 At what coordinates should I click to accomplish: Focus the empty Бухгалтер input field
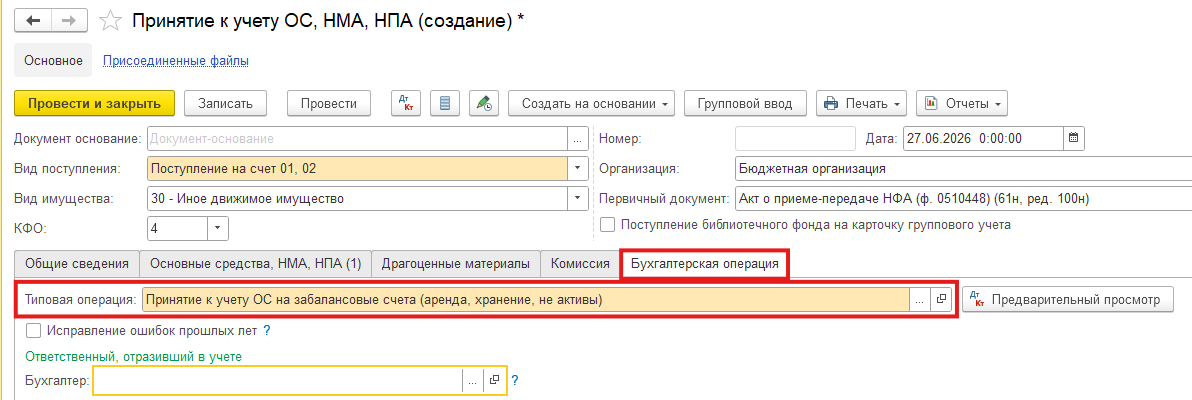coord(277,380)
